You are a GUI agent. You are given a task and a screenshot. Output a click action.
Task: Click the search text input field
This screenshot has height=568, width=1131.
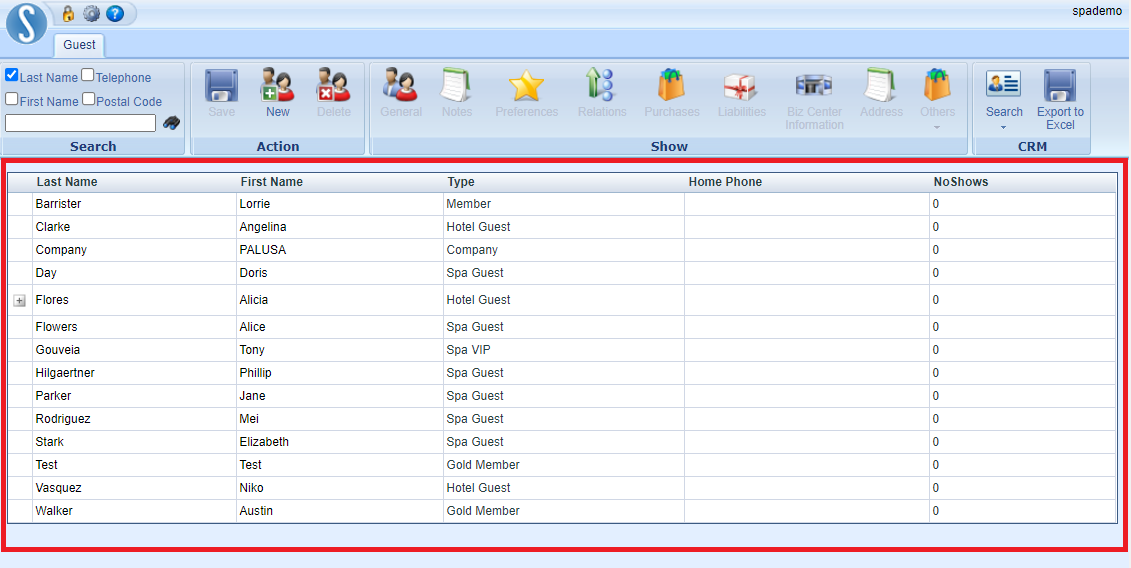point(80,123)
